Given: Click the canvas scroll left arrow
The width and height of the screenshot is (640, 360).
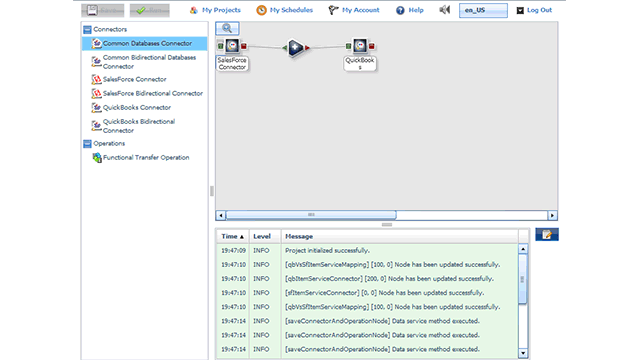Looking at the screenshot, I should 221,215.
